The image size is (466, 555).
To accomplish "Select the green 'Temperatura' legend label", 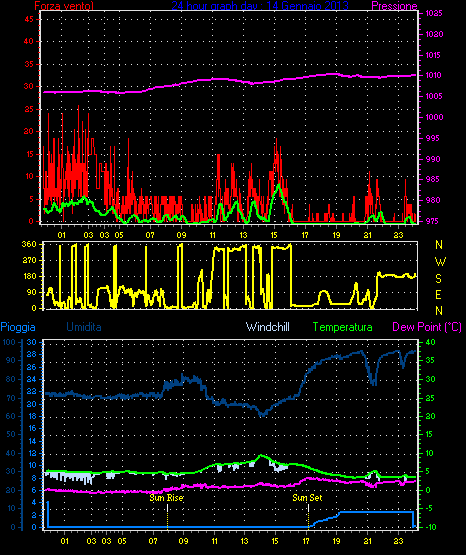I will [343, 327].
